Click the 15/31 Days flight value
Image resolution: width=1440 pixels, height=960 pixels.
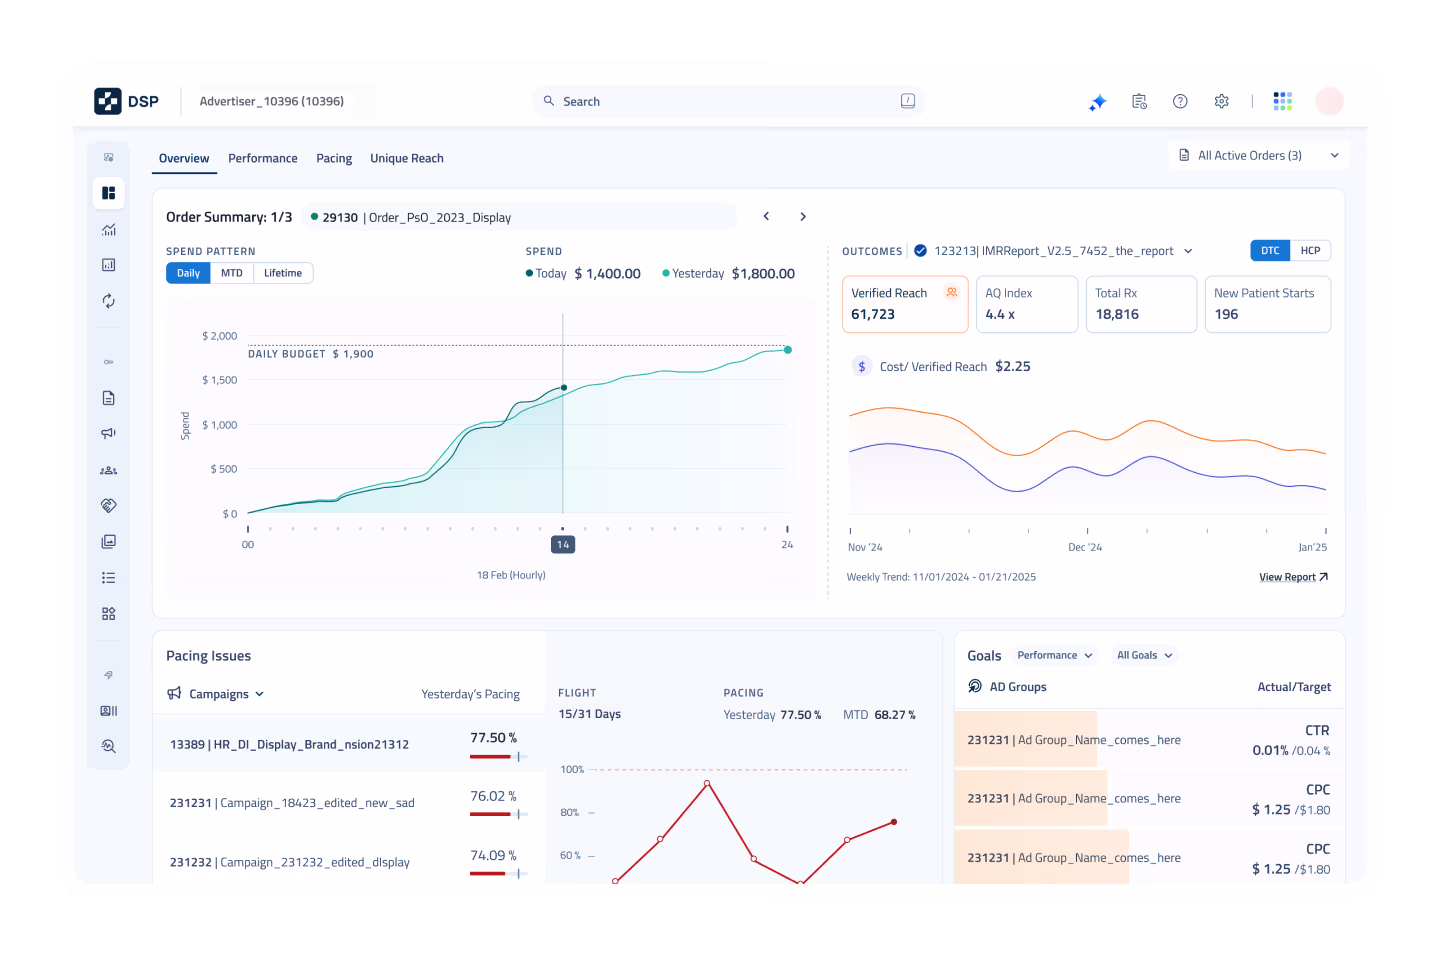pyautogui.click(x=590, y=714)
